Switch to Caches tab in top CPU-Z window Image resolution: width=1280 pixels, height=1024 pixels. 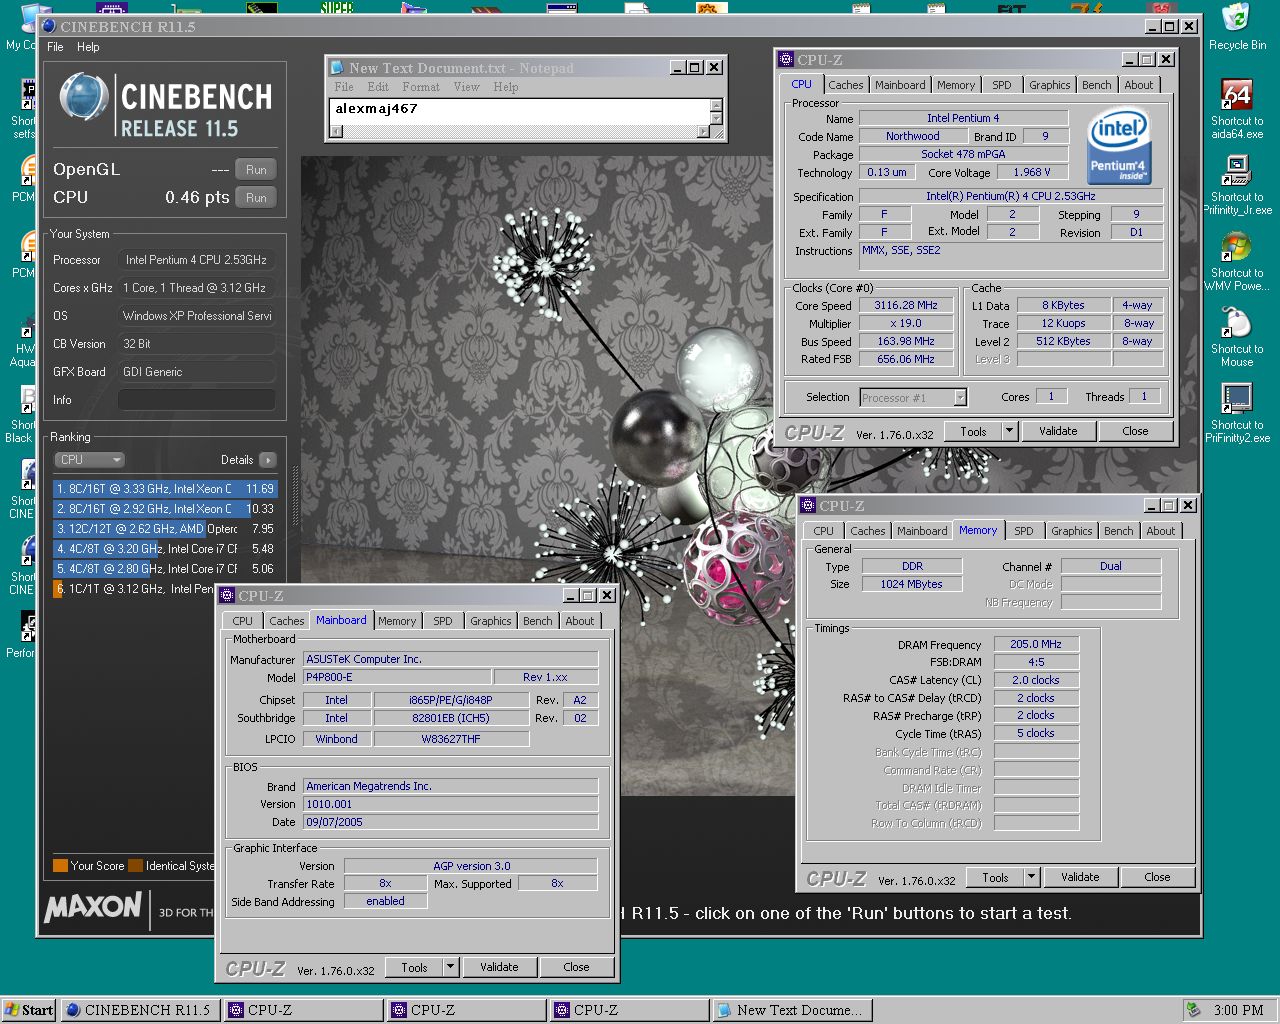point(845,85)
